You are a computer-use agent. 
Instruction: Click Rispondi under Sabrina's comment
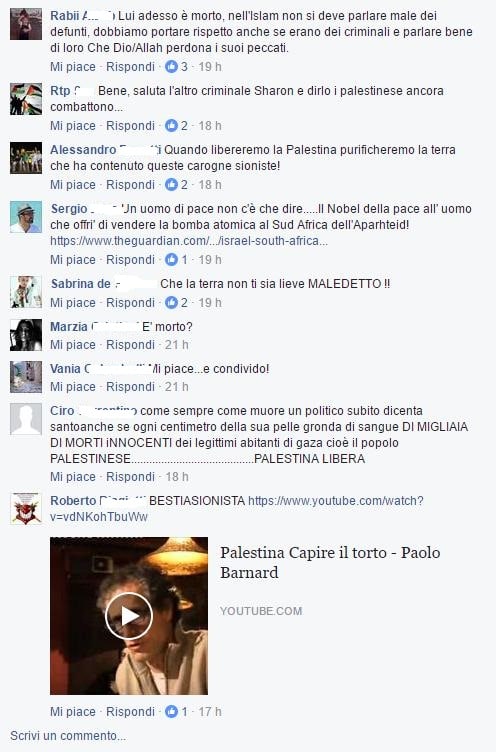(130, 303)
